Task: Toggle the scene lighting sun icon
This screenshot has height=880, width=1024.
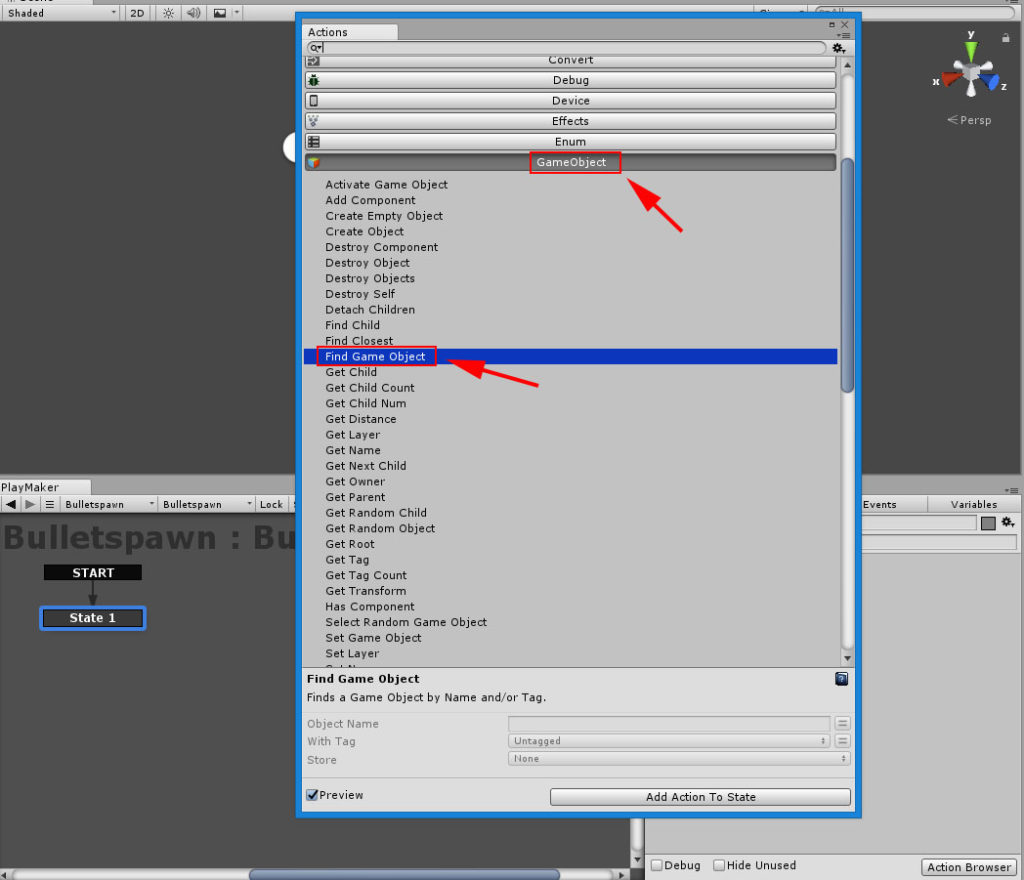Action: 168,13
